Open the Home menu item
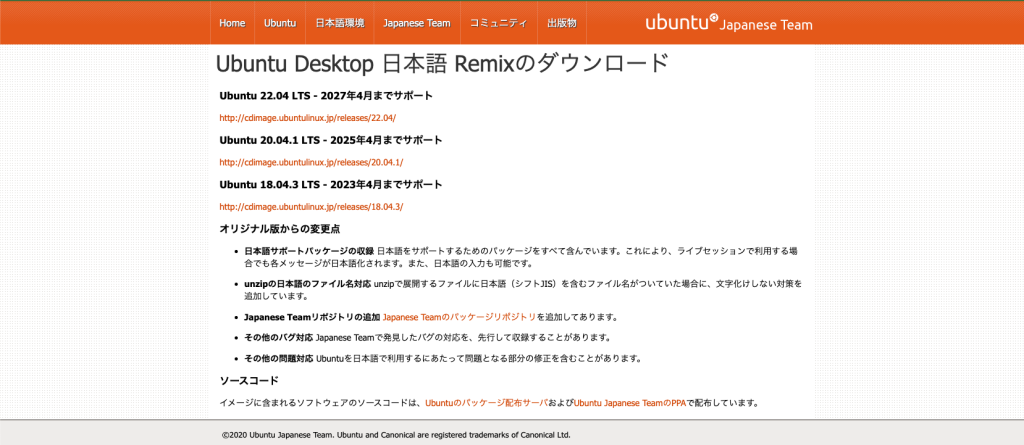 click(x=232, y=23)
